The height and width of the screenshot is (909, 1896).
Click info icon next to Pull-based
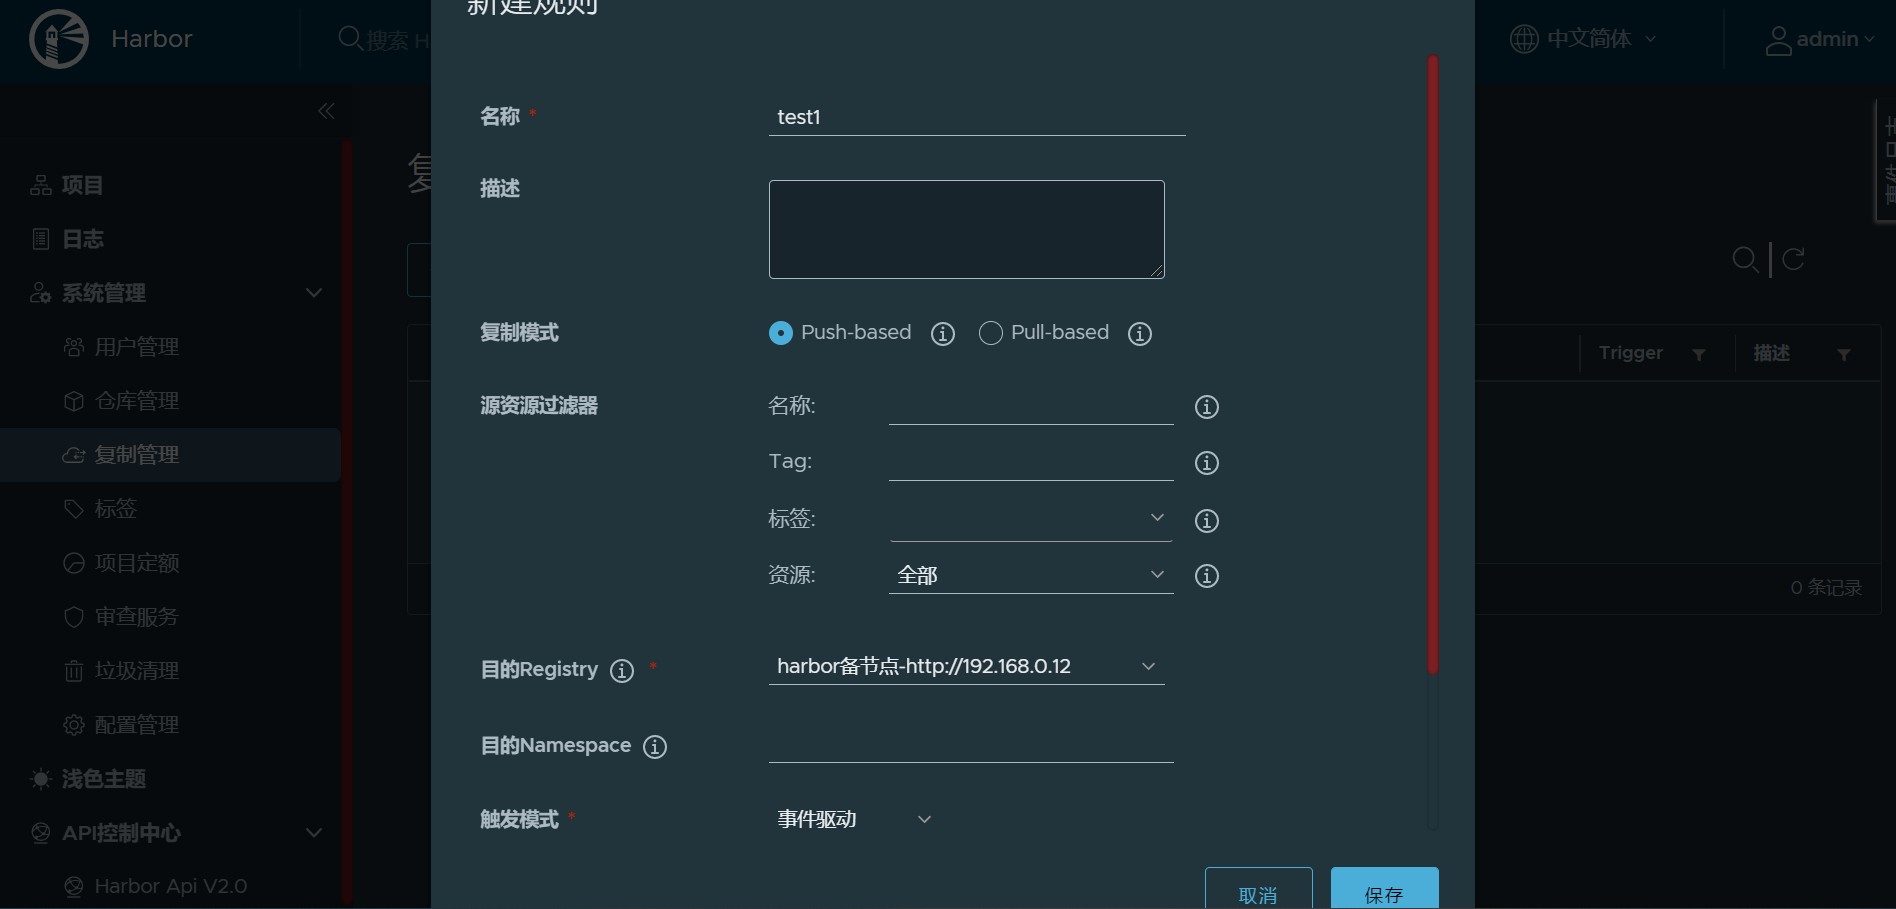coord(1140,333)
